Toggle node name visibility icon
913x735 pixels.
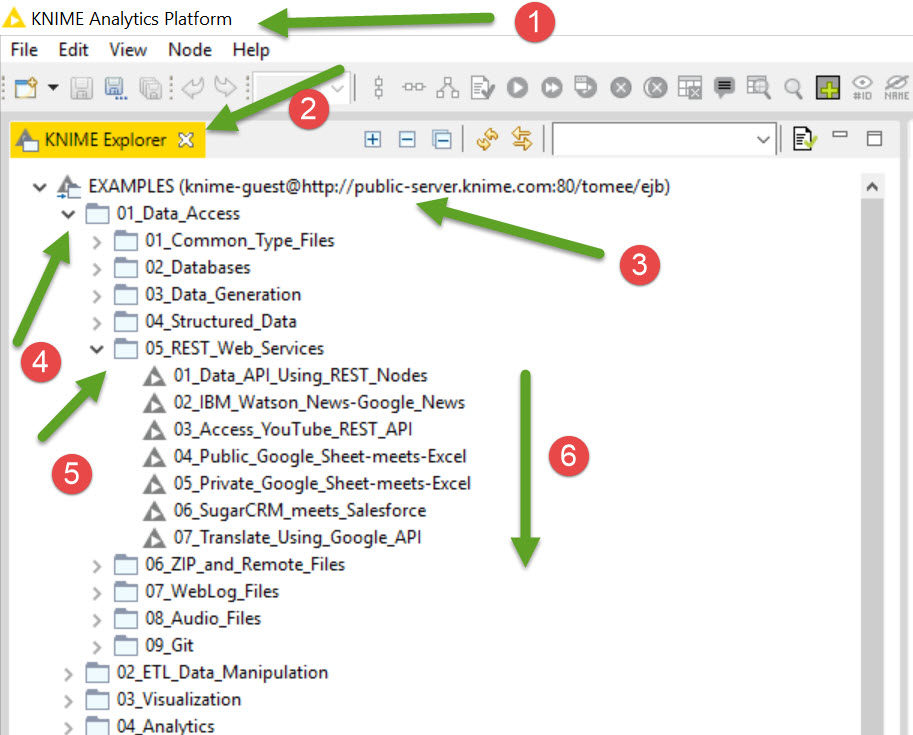pos(896,88)
